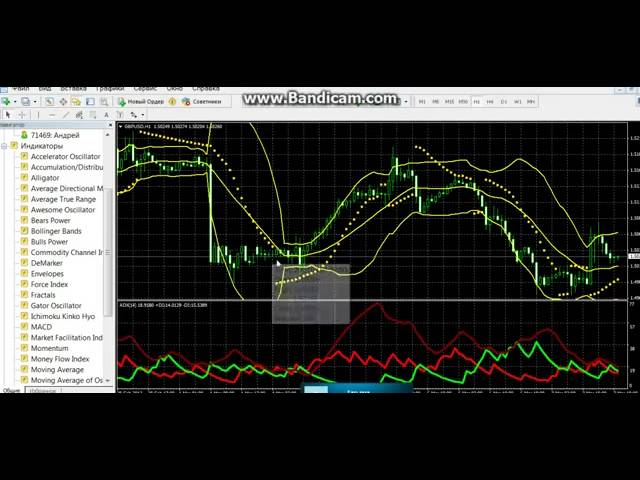Select Average True Range indicator
640x480 pixels.
63,199
